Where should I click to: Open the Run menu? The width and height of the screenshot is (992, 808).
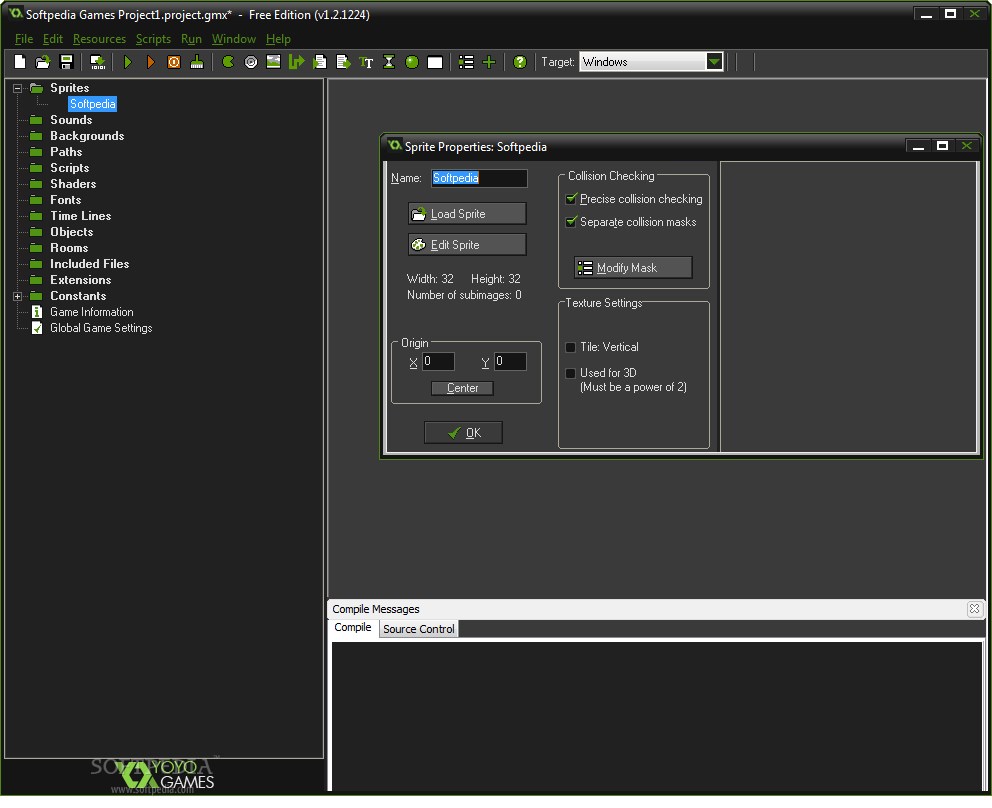(191, 39)
